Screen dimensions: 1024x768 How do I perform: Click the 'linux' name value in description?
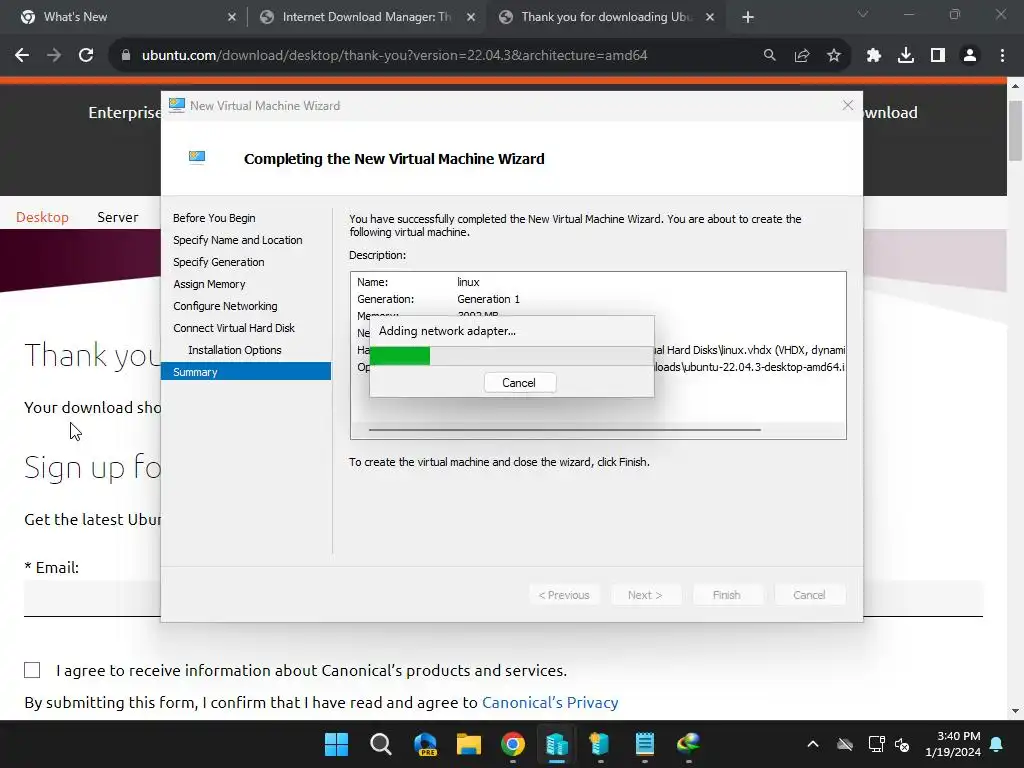[x=468, y=282]
